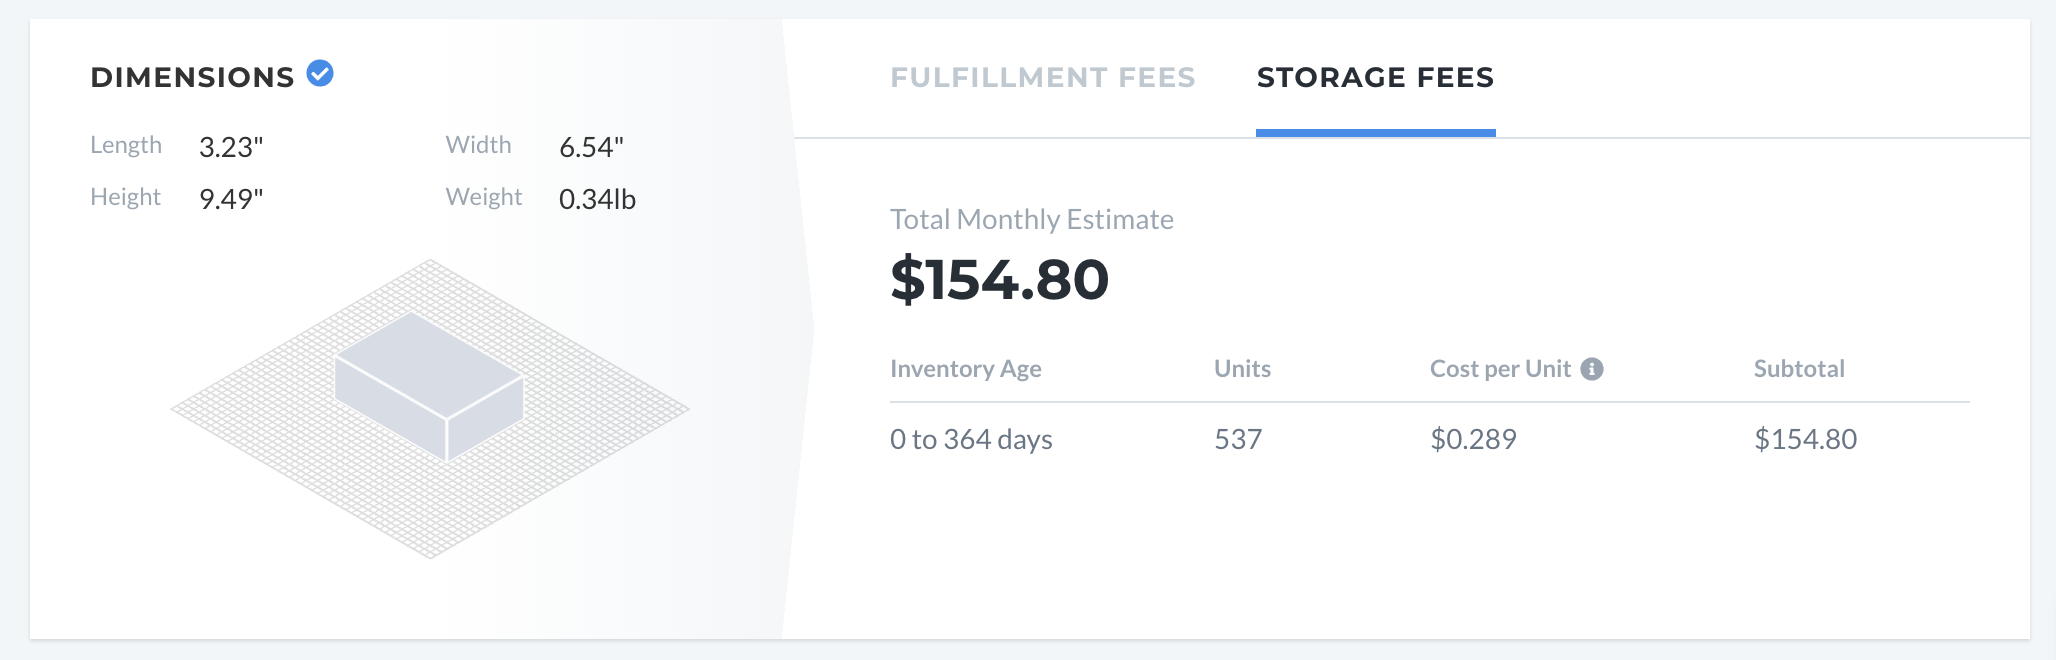Click the Inventory Age column header
Screen dimensions: 2056x660
(966, 369)
